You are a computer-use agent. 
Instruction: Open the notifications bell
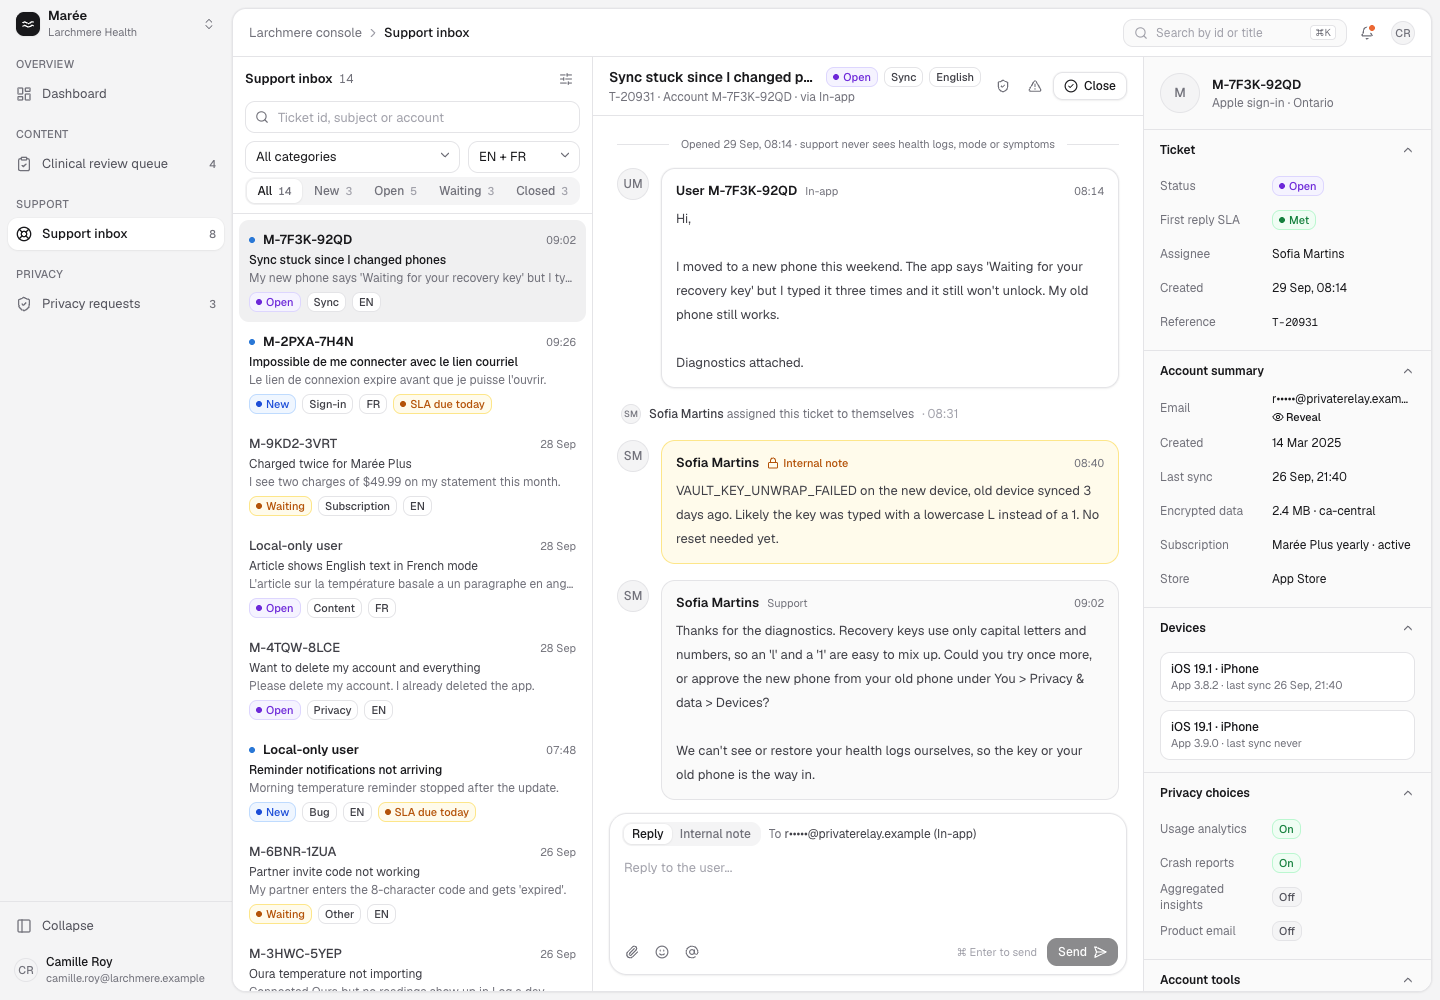click(1367, 33)
